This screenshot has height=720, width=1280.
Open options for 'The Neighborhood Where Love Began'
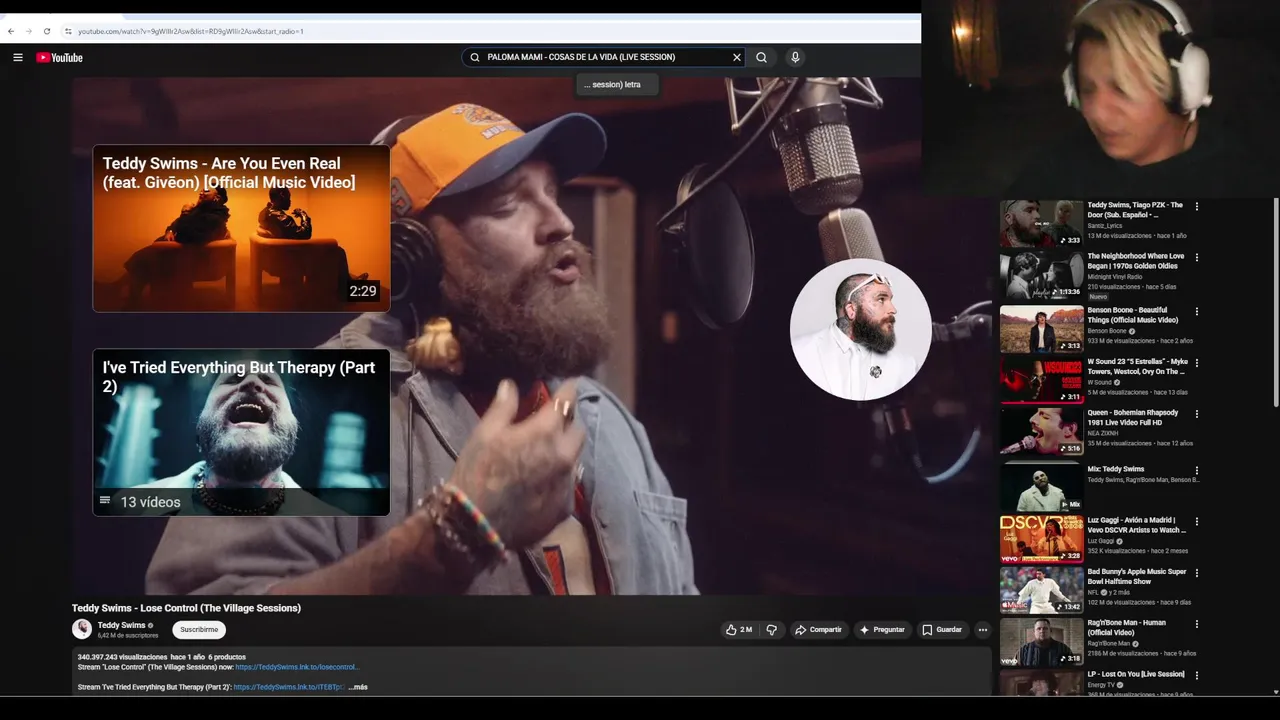1197,258
